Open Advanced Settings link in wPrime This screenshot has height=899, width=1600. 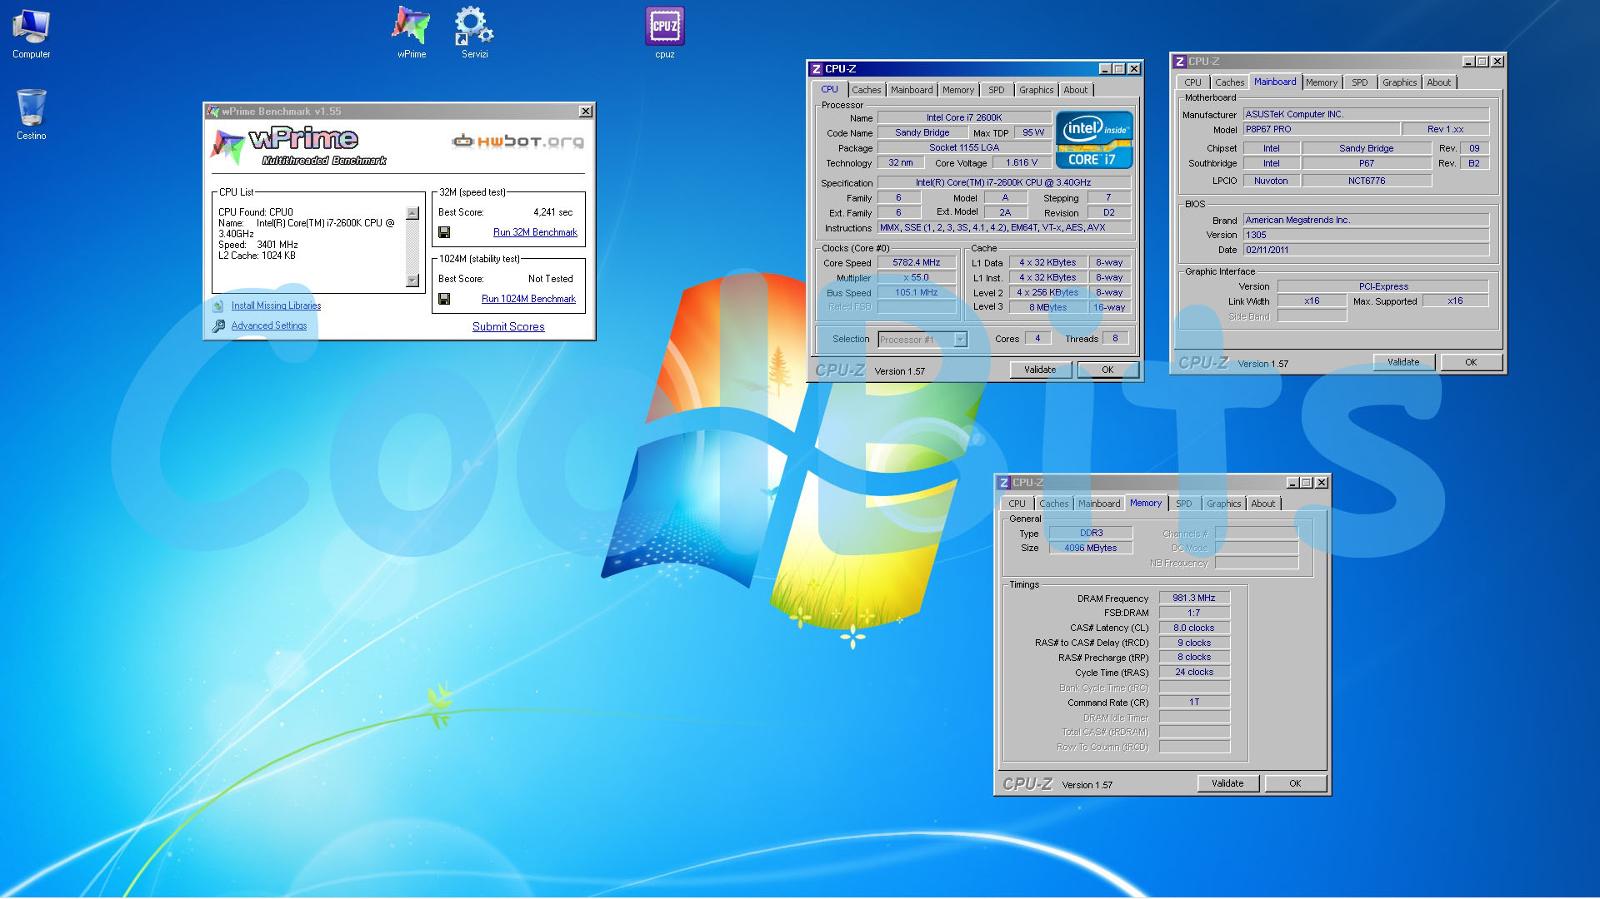tap(269, 326)
